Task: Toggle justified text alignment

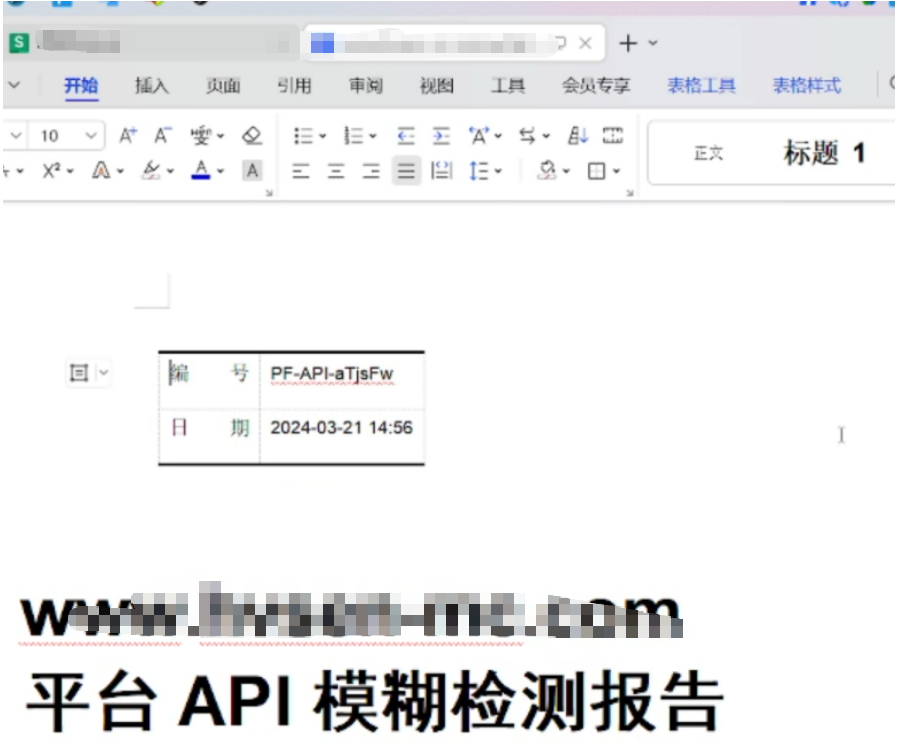Action: pyautogui.click(x=405, y=171)
